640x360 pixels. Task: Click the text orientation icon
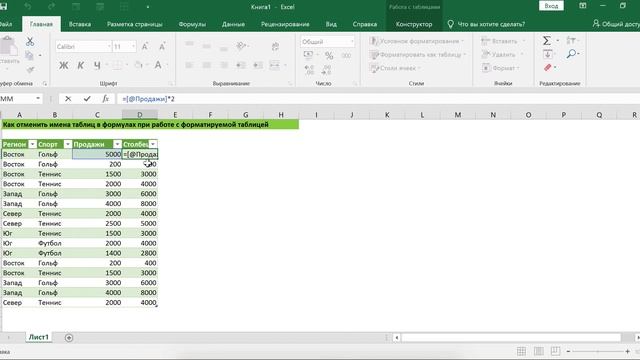pos(241,46)
